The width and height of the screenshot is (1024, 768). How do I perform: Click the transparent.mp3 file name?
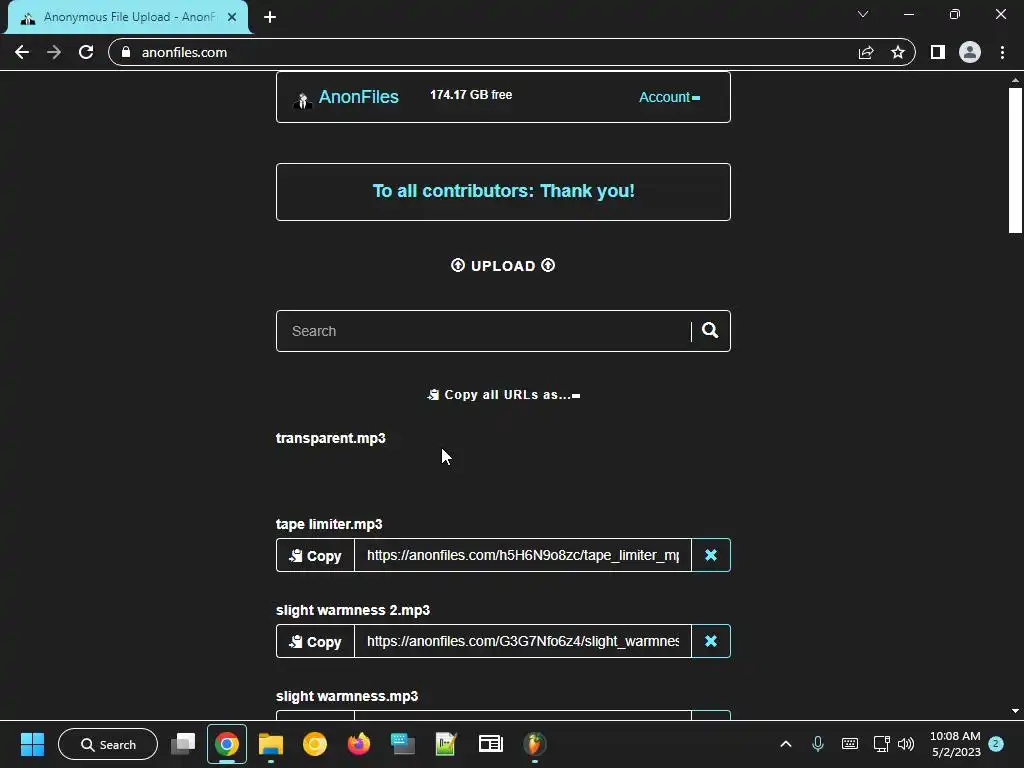(x=330, y=438)
